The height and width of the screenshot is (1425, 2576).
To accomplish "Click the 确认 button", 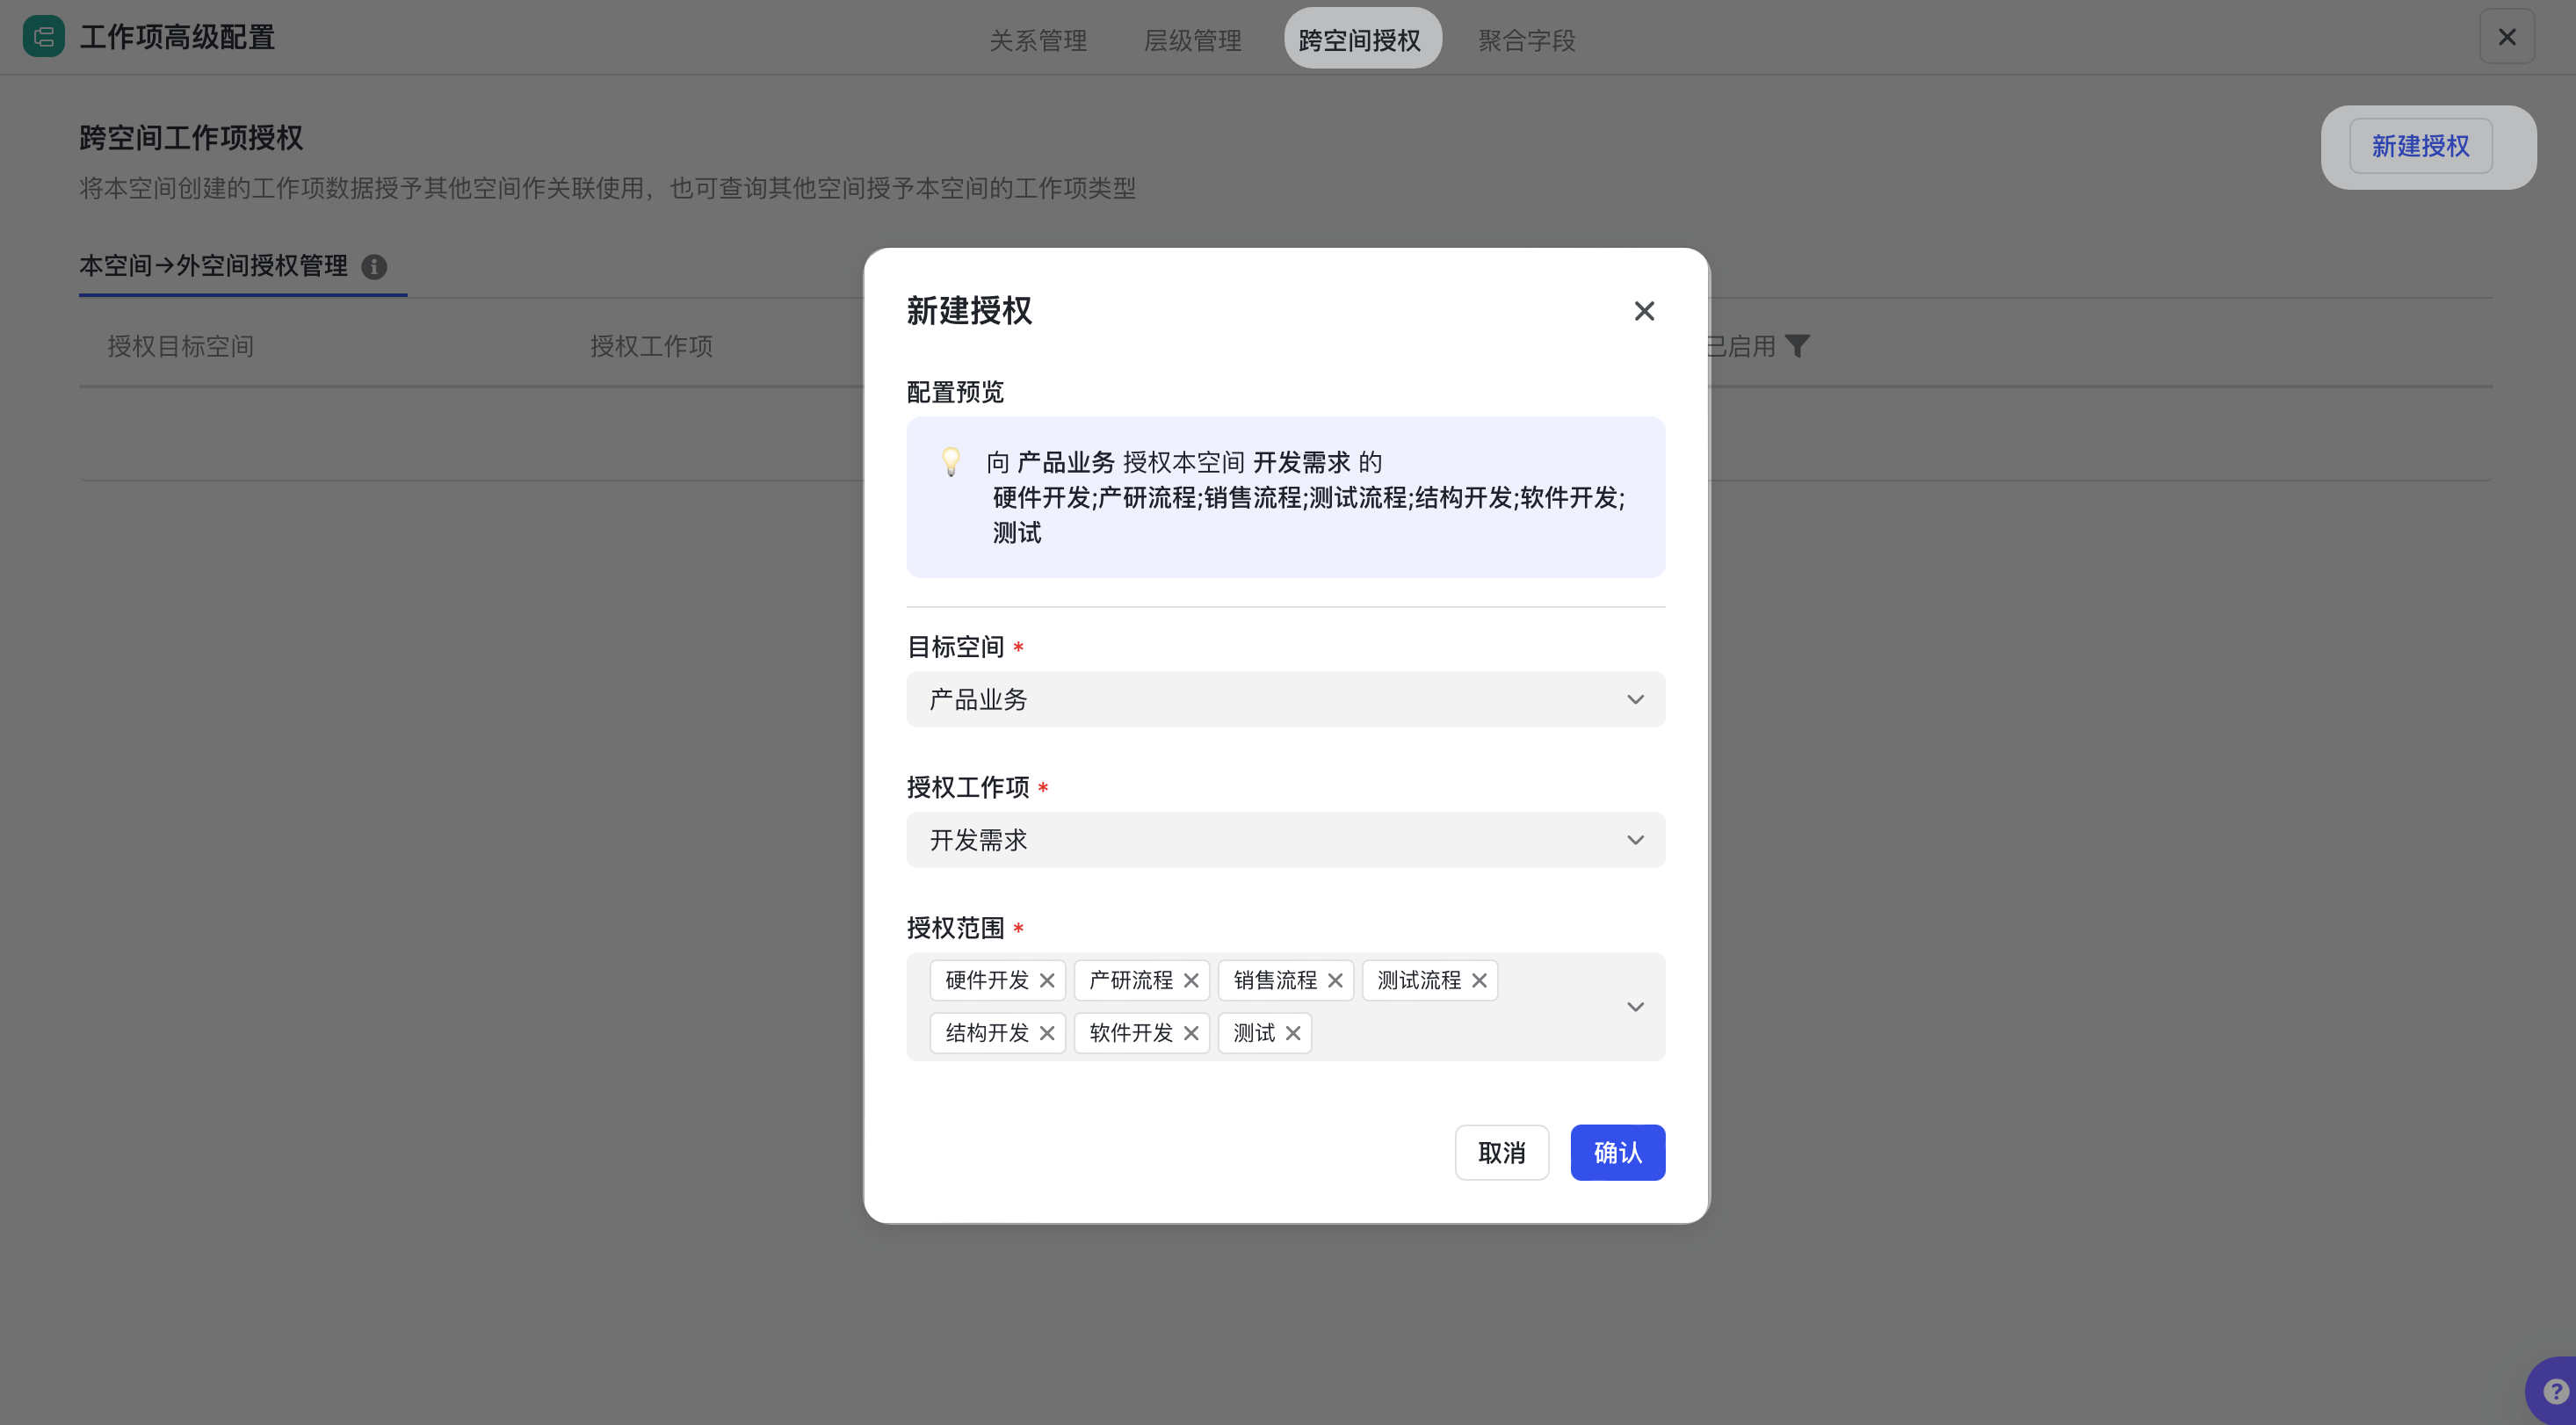I will 1617,1153.
